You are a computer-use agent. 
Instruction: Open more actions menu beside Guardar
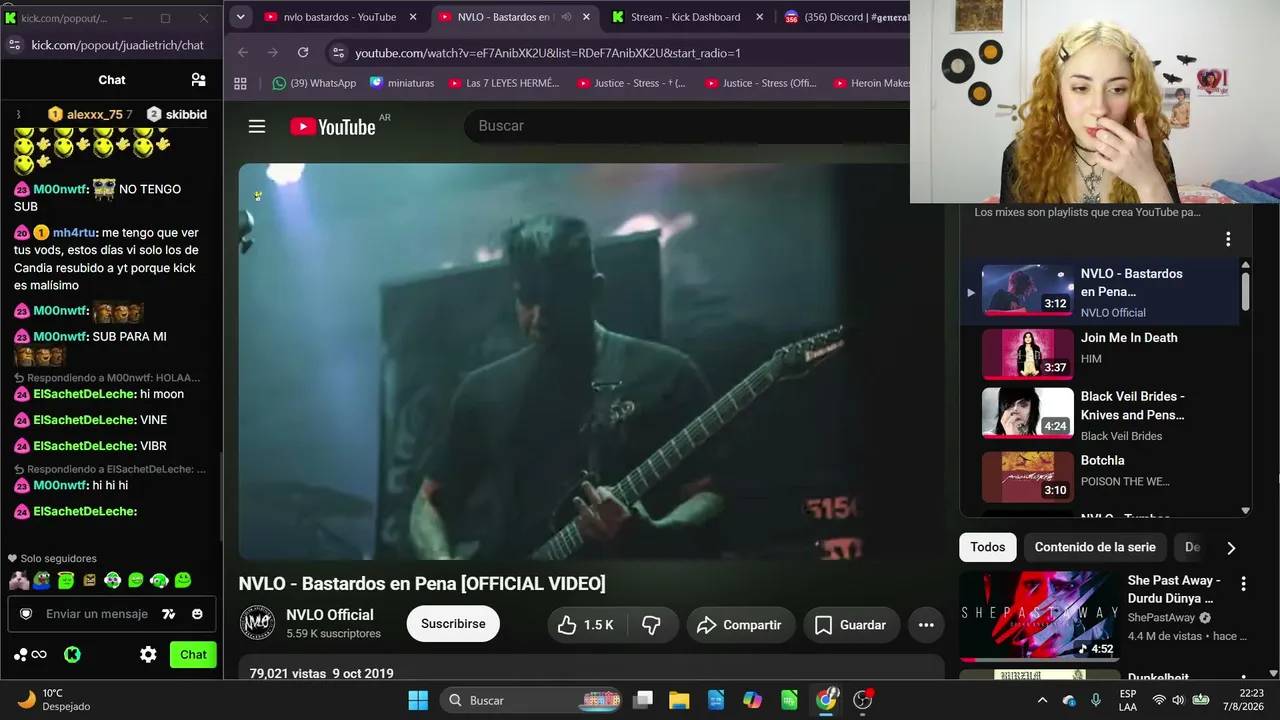926,625
